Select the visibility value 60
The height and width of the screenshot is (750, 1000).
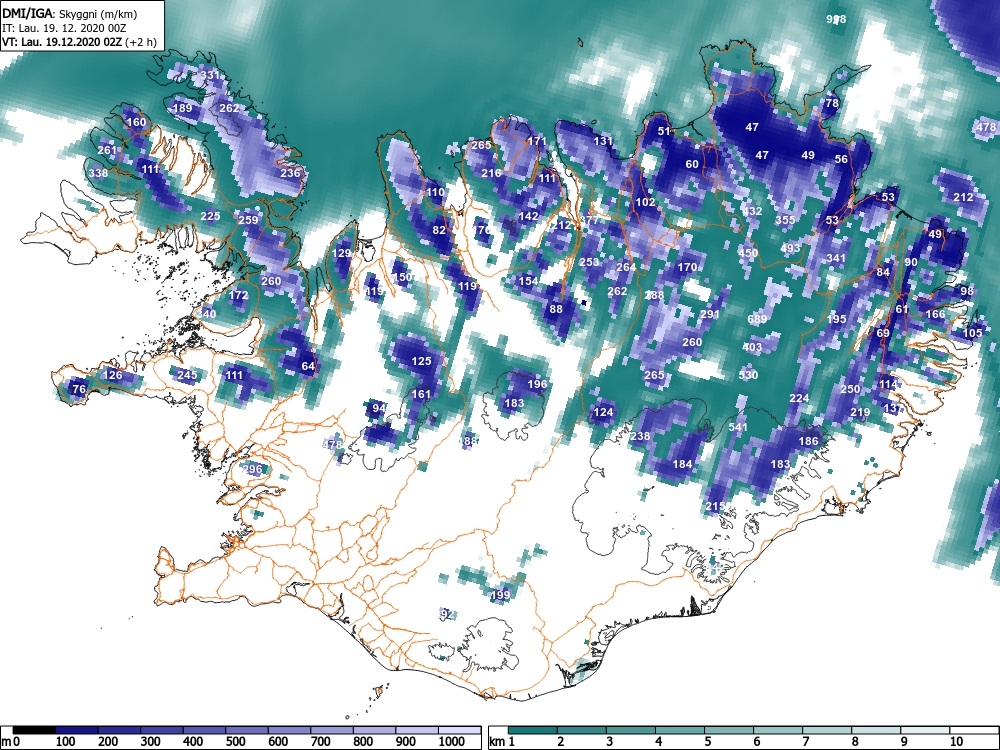point(692,163)
